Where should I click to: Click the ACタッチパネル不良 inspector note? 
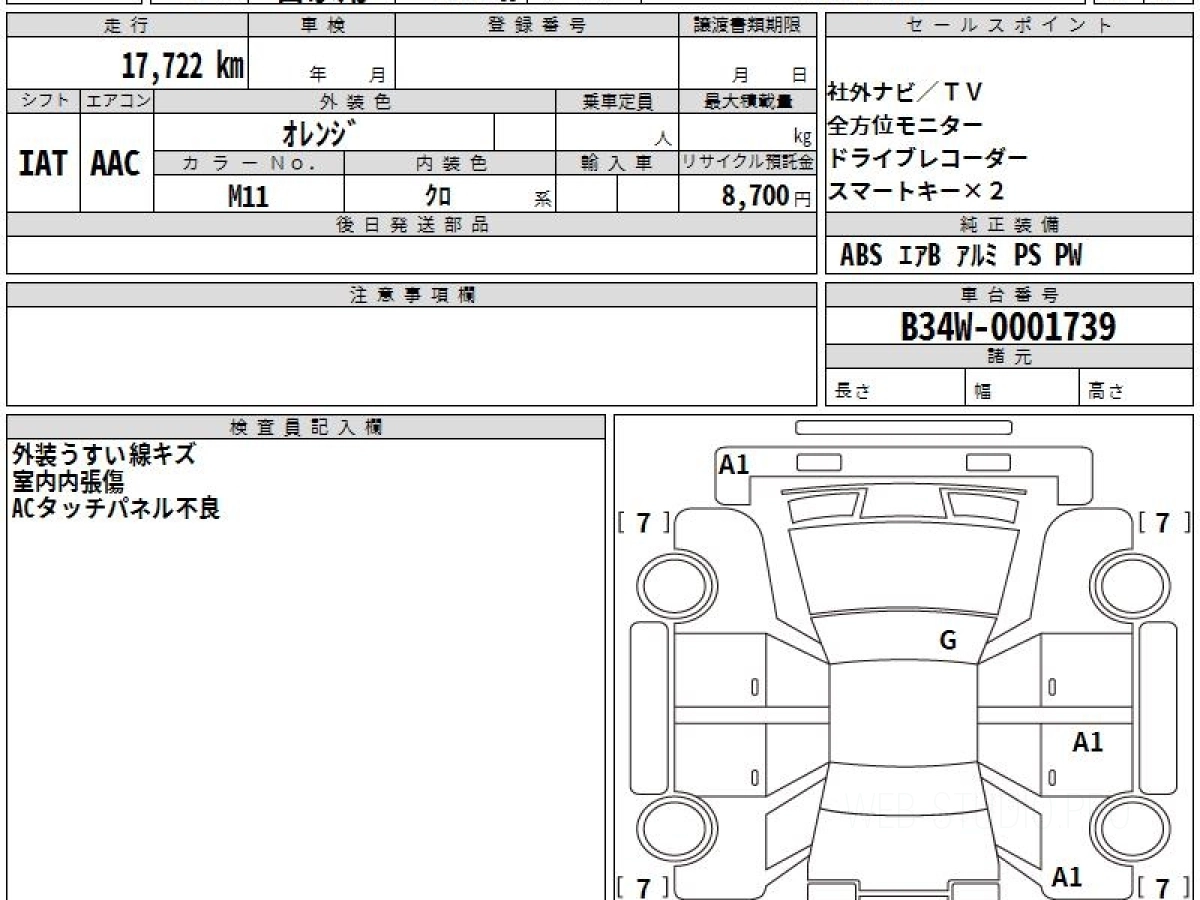116,508
